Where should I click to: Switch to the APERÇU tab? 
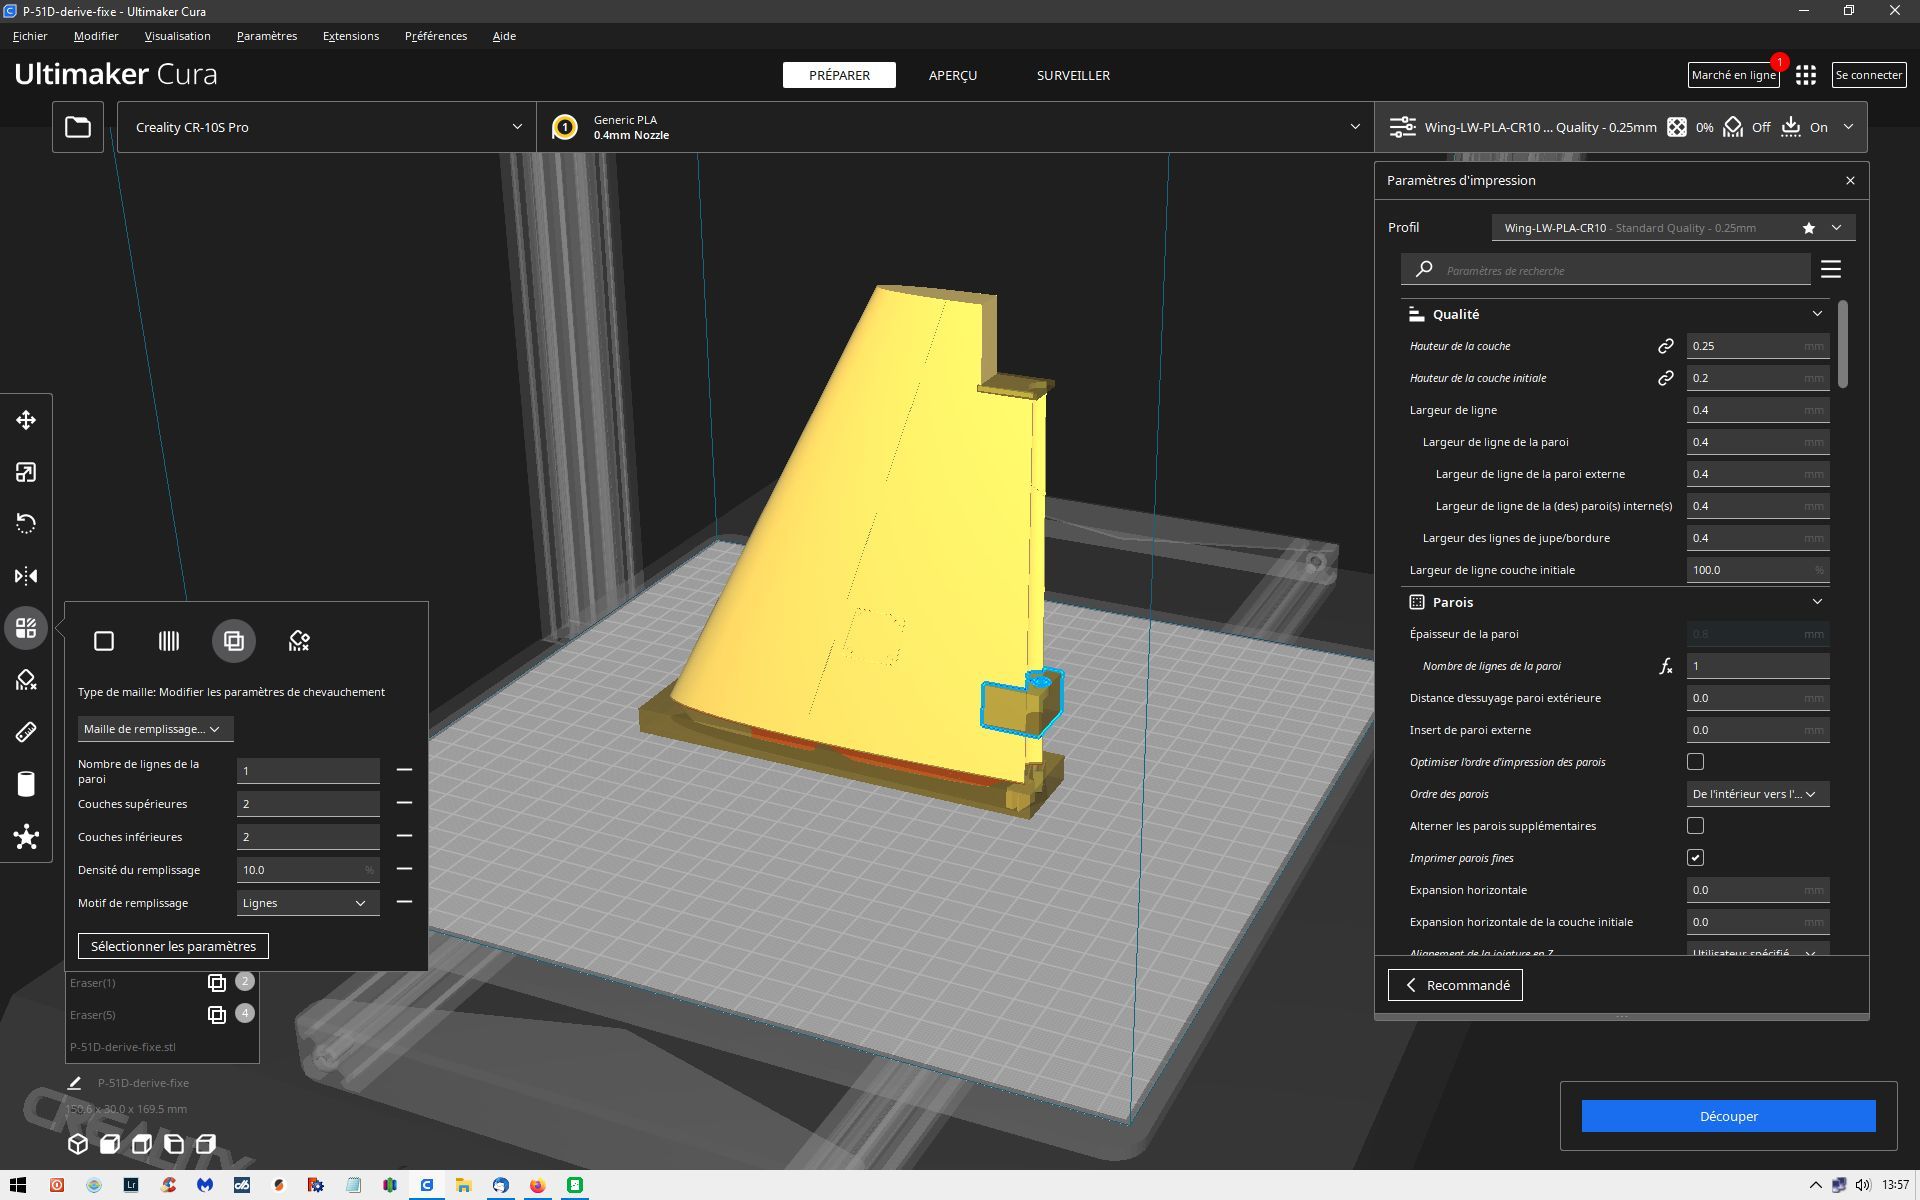(952, 75)
